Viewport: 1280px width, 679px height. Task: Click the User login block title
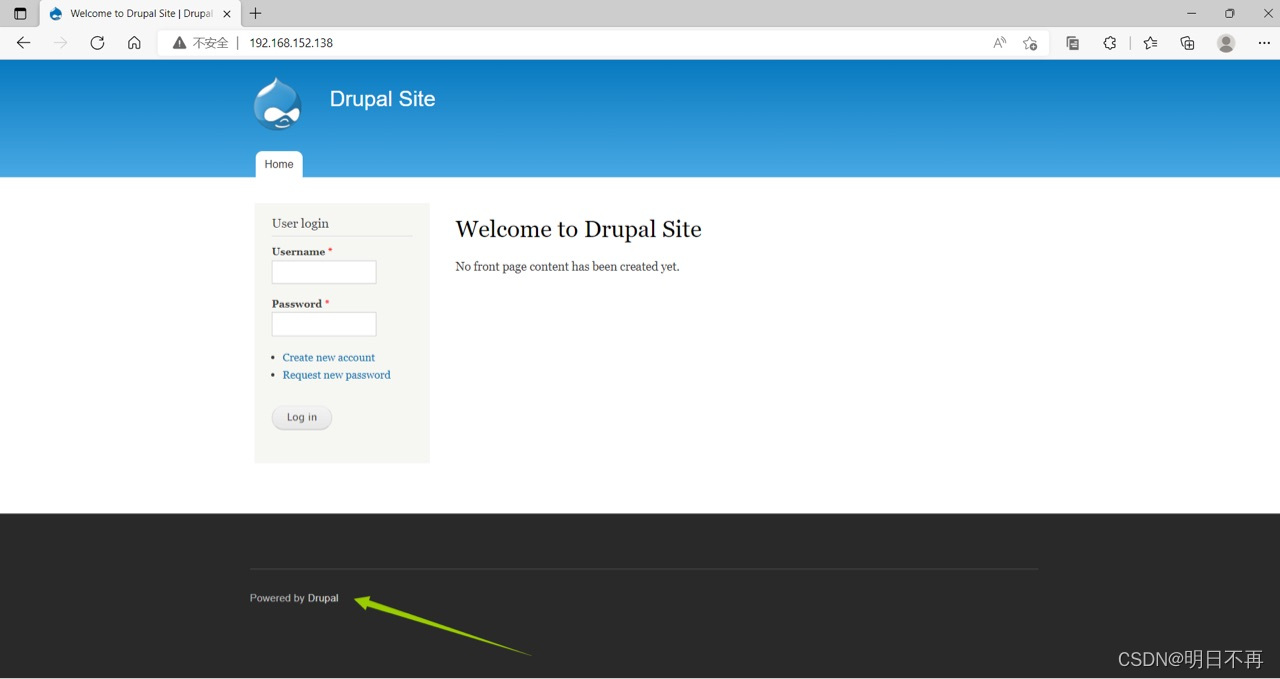pyautogui.click(x=300, y=223)
